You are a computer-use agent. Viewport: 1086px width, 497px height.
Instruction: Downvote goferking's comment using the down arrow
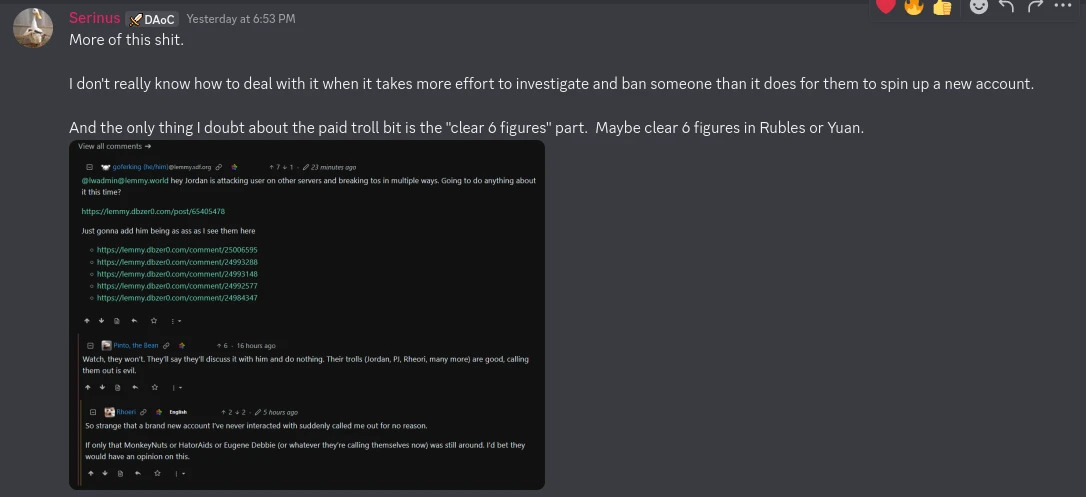click(x=102, y=321)
